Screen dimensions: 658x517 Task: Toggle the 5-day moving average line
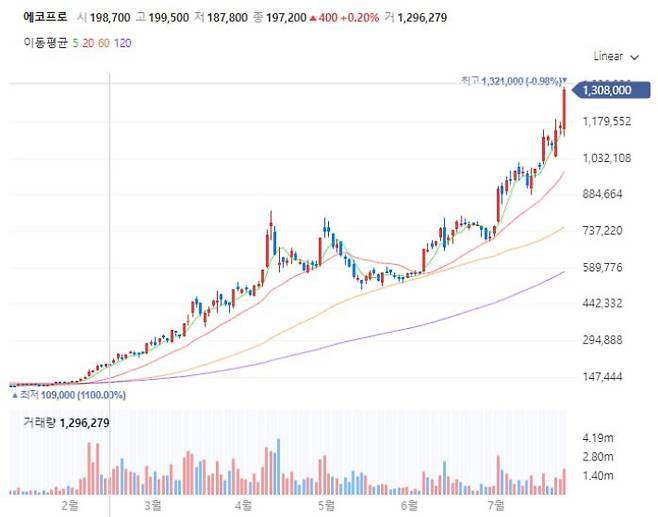click(76, 43)
